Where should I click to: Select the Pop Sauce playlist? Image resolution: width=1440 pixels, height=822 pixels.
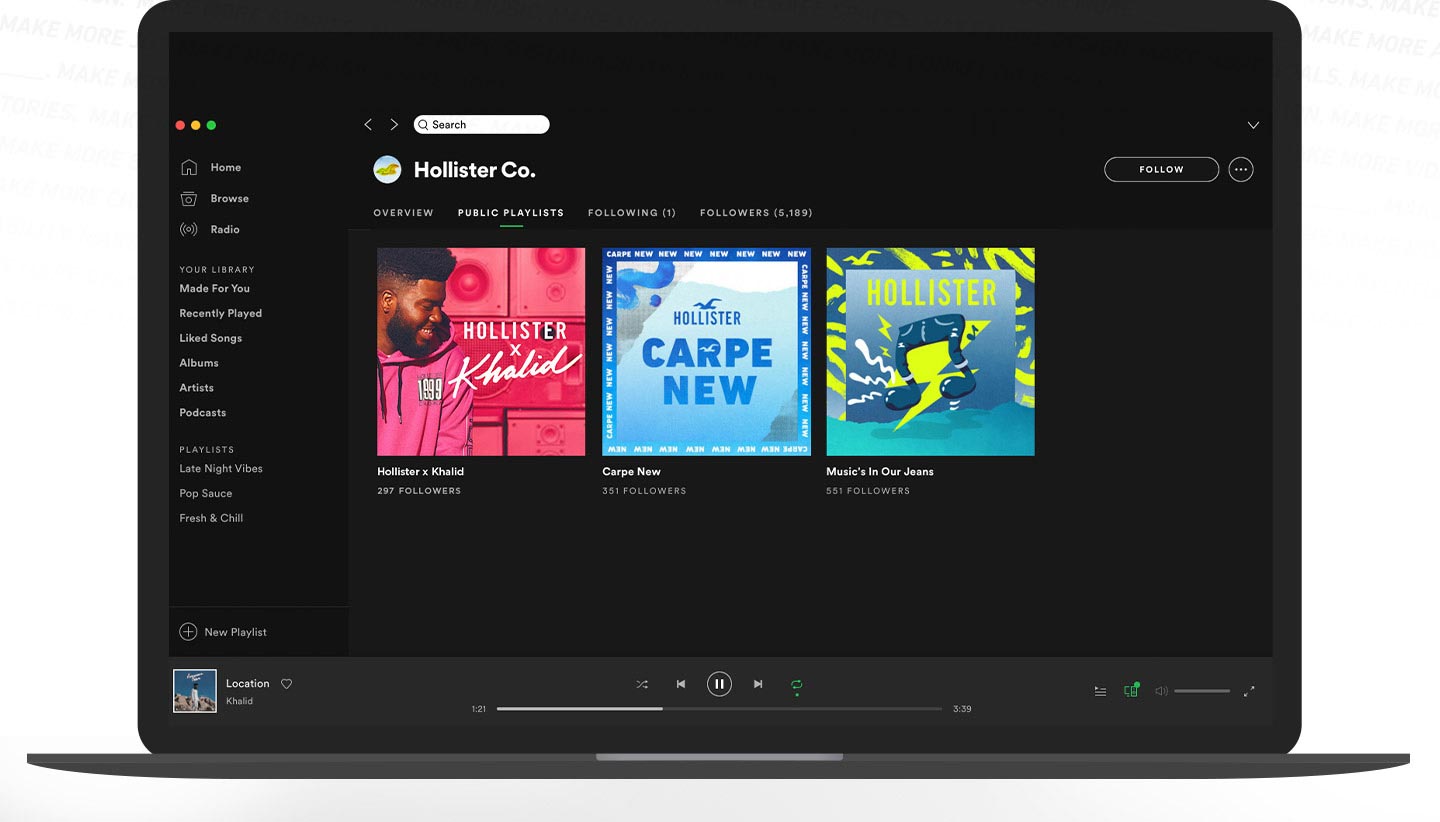point(206,494)
